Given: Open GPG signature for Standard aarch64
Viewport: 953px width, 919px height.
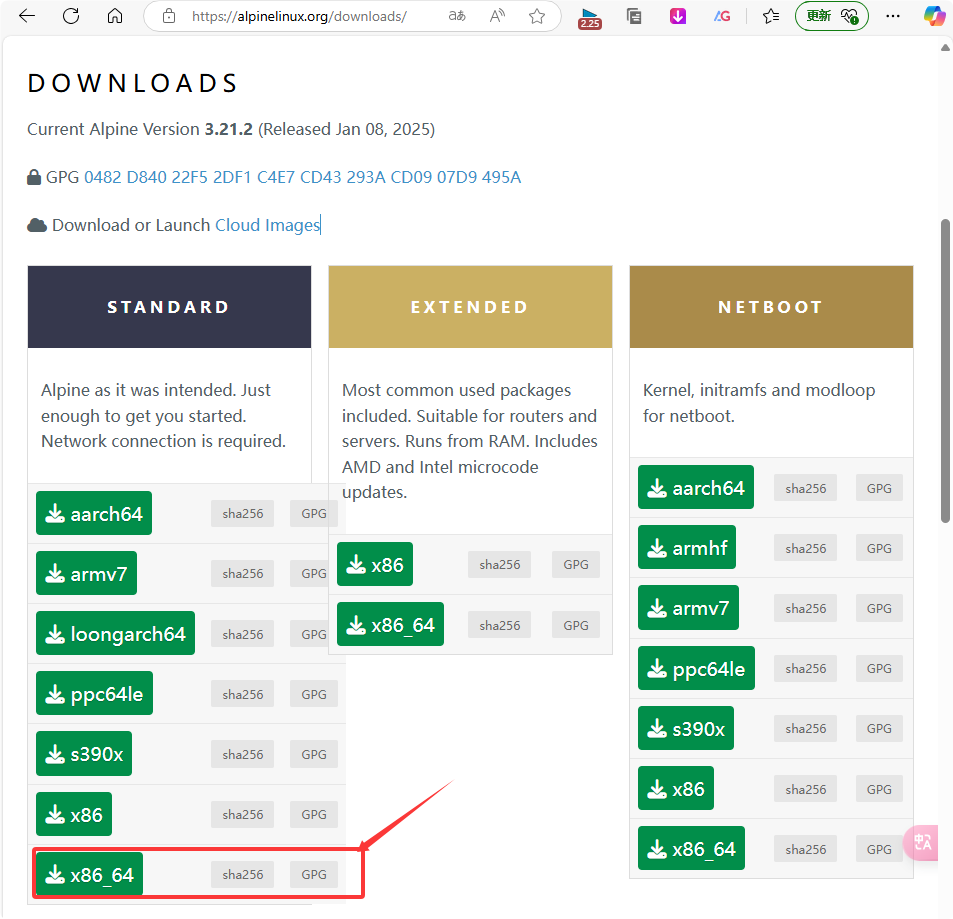Looking at the screenshot, I should tap(314, 514).
